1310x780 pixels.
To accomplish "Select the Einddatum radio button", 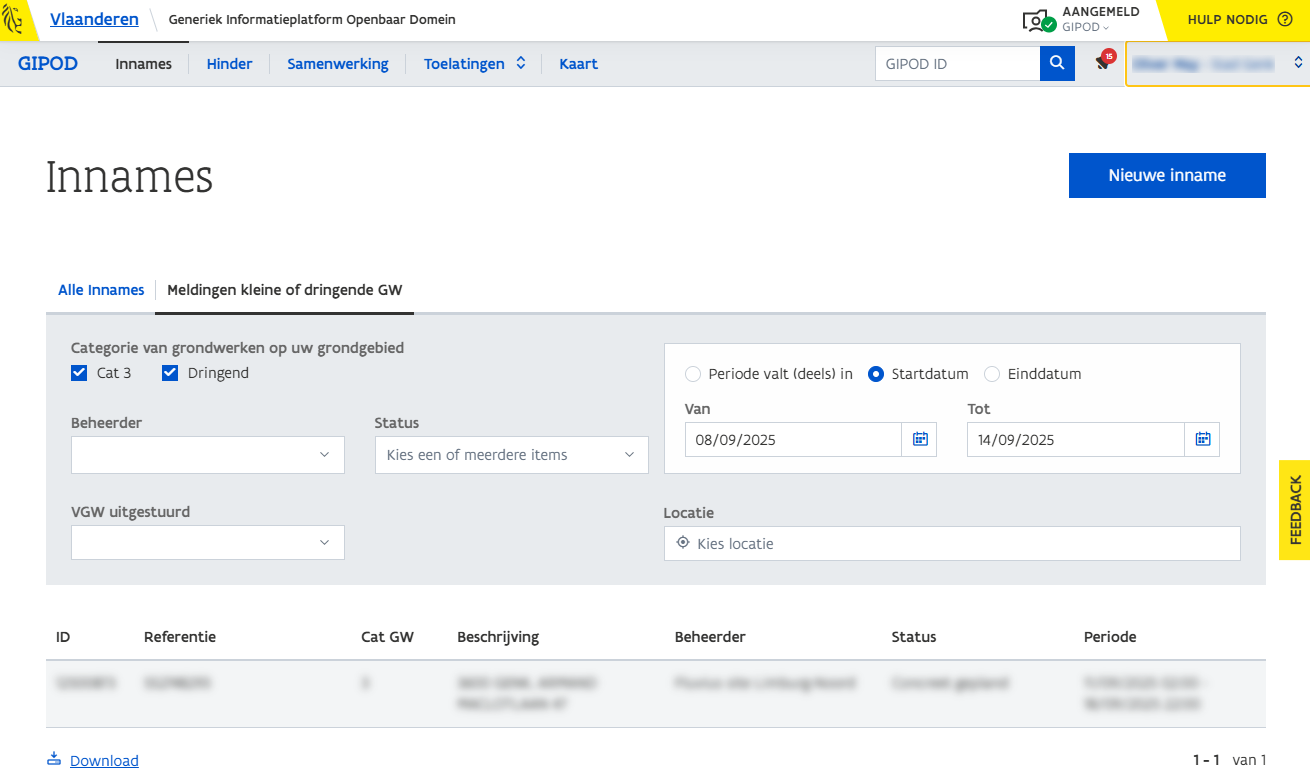I will pyautogui.click(x=992, y=374).
